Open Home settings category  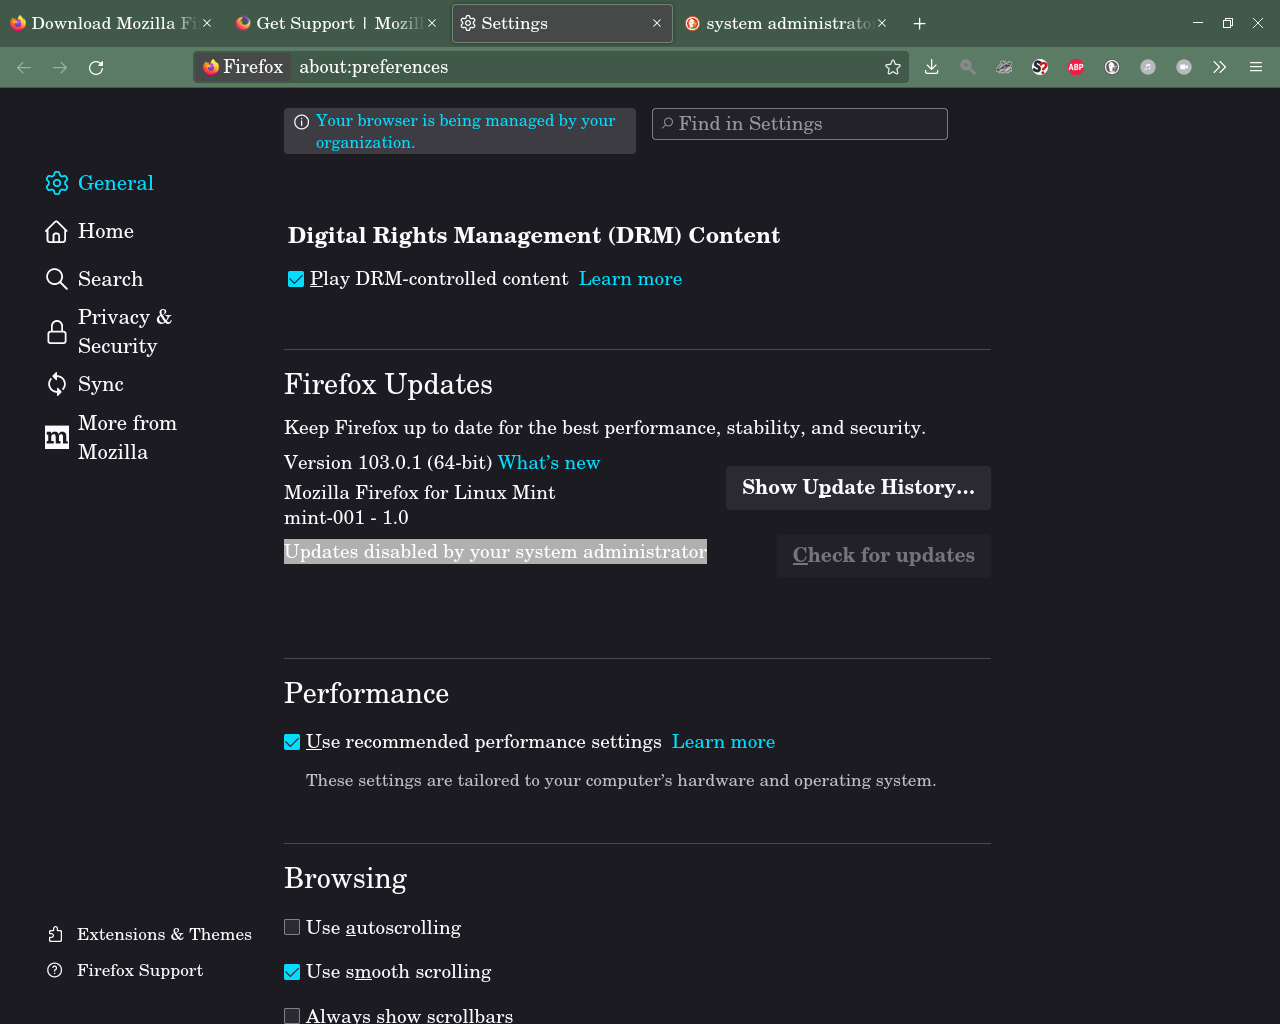pos(90,231)
